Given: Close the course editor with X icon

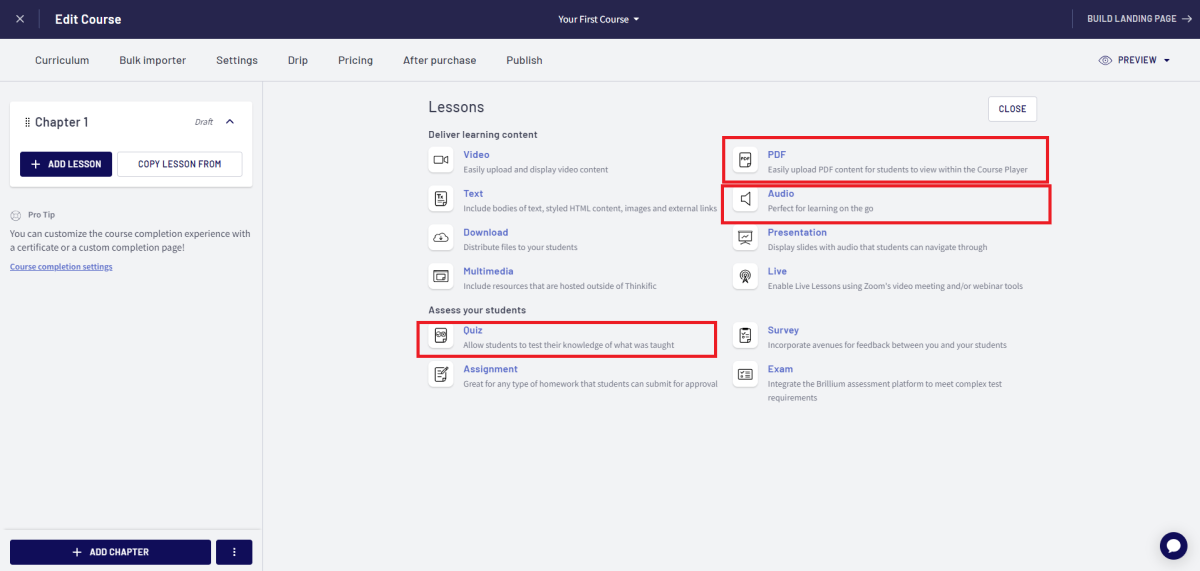Looking at the screenshot, I should (20, 19).
